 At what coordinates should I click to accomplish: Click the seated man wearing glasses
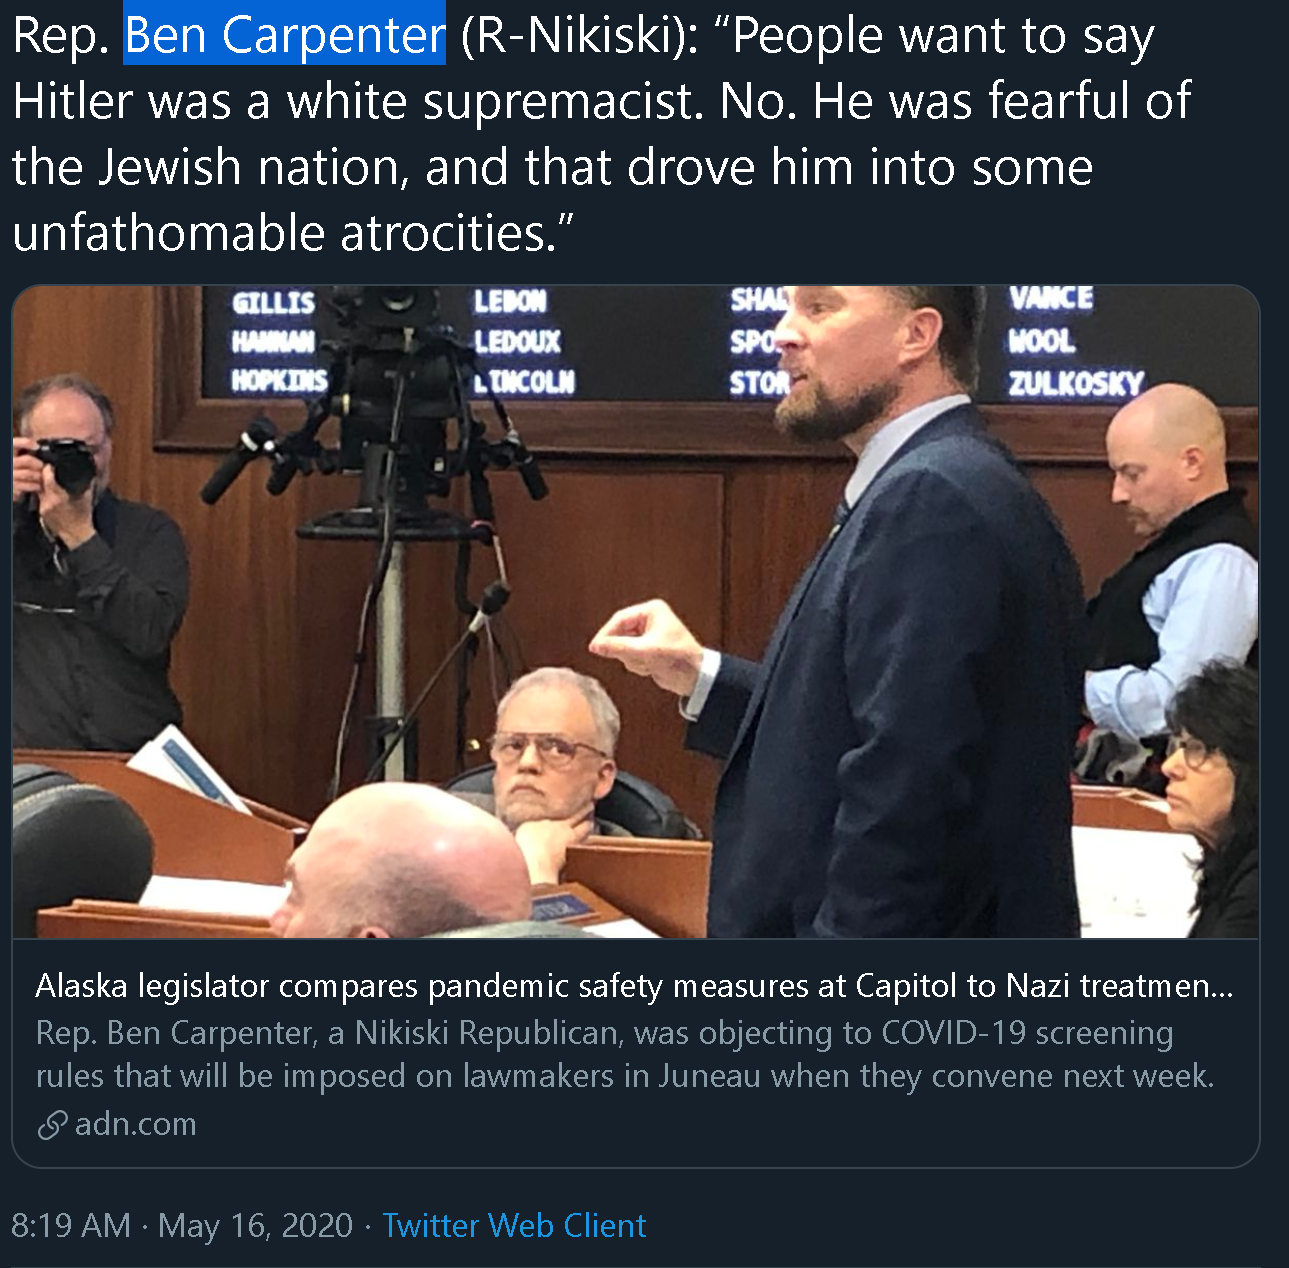(547, 755)
